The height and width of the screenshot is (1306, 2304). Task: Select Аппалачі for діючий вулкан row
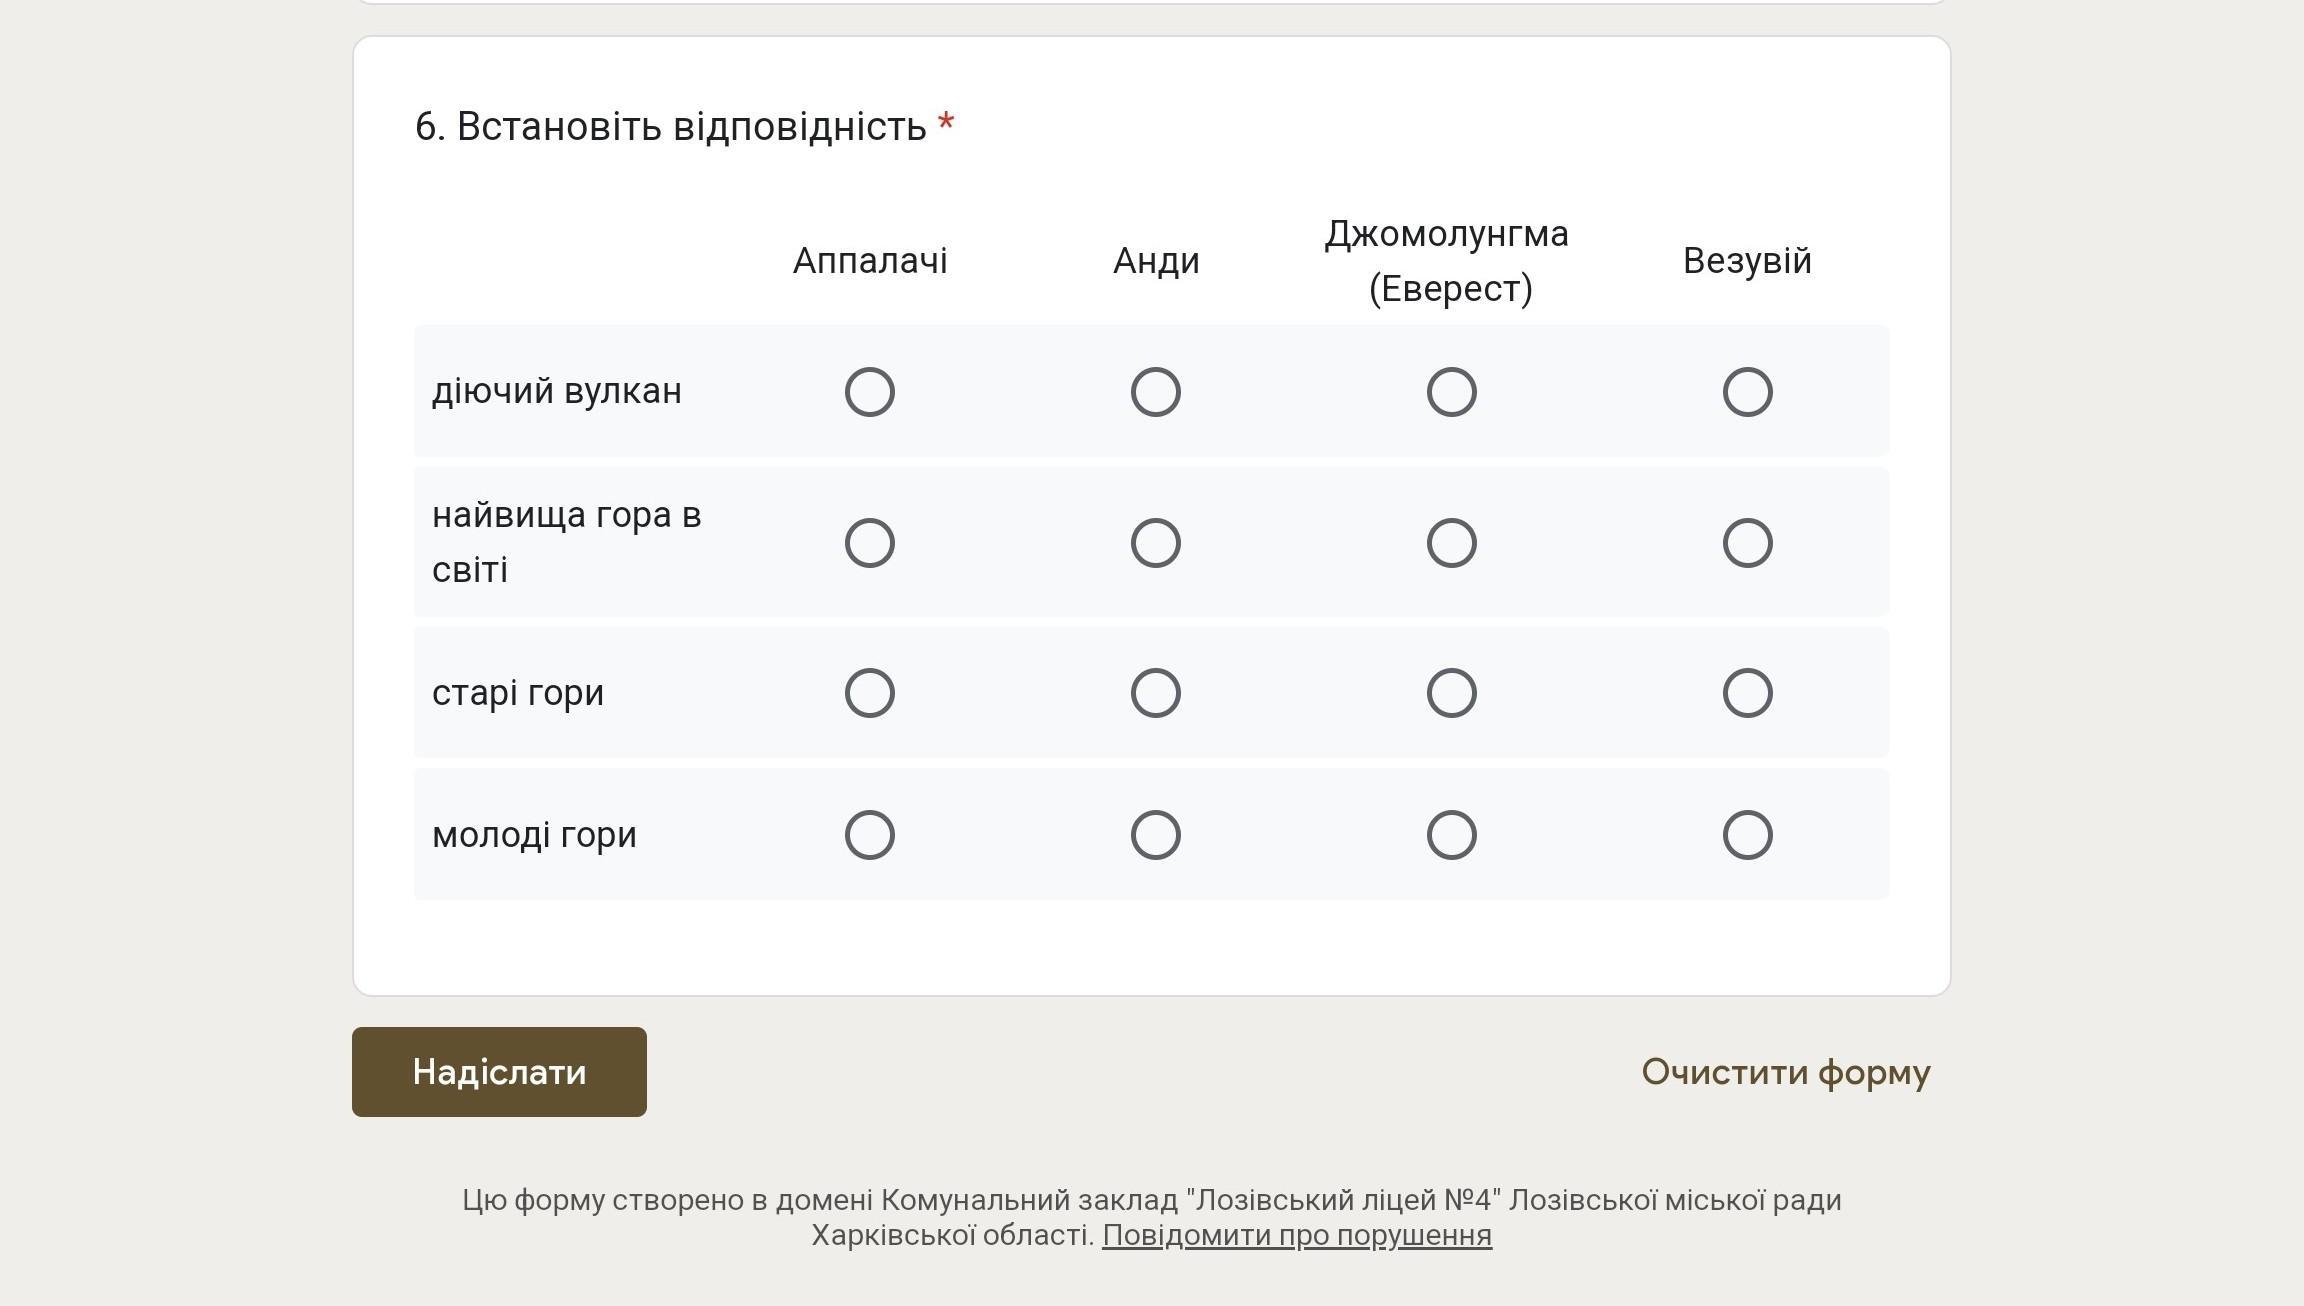coord(869,392)
